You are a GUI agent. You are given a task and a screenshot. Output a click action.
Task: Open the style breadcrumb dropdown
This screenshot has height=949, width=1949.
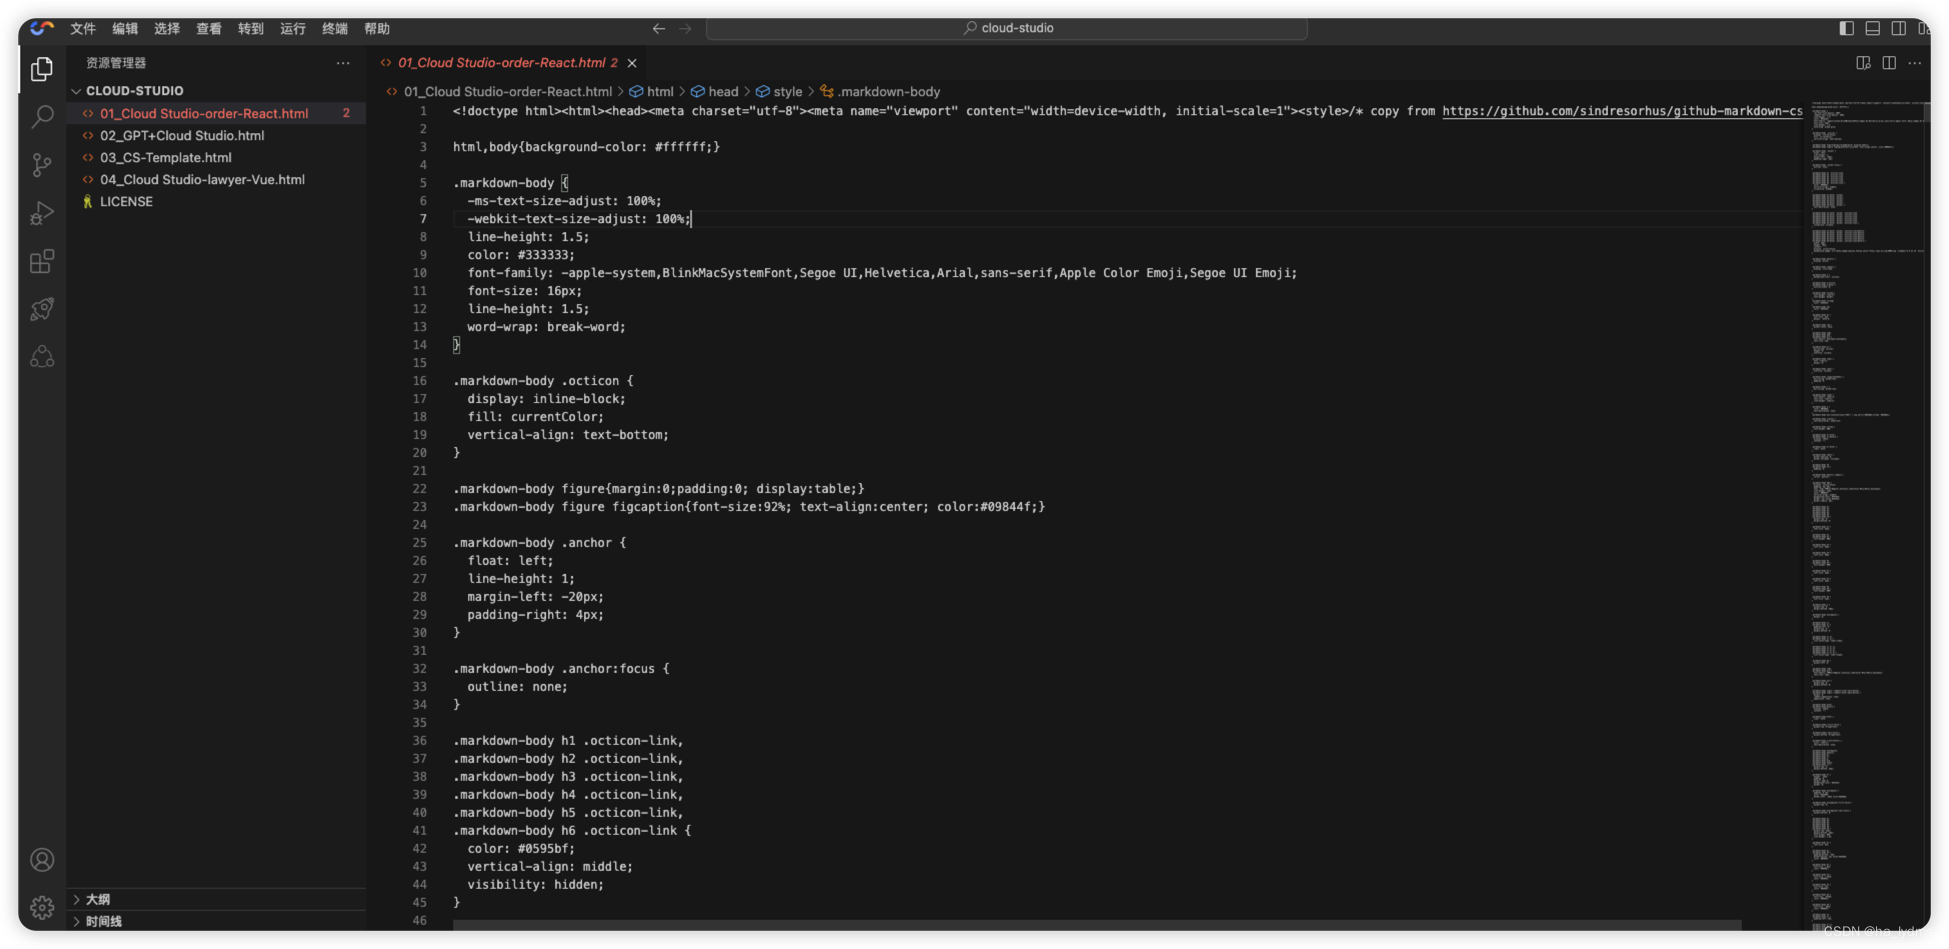click(779, 92)
